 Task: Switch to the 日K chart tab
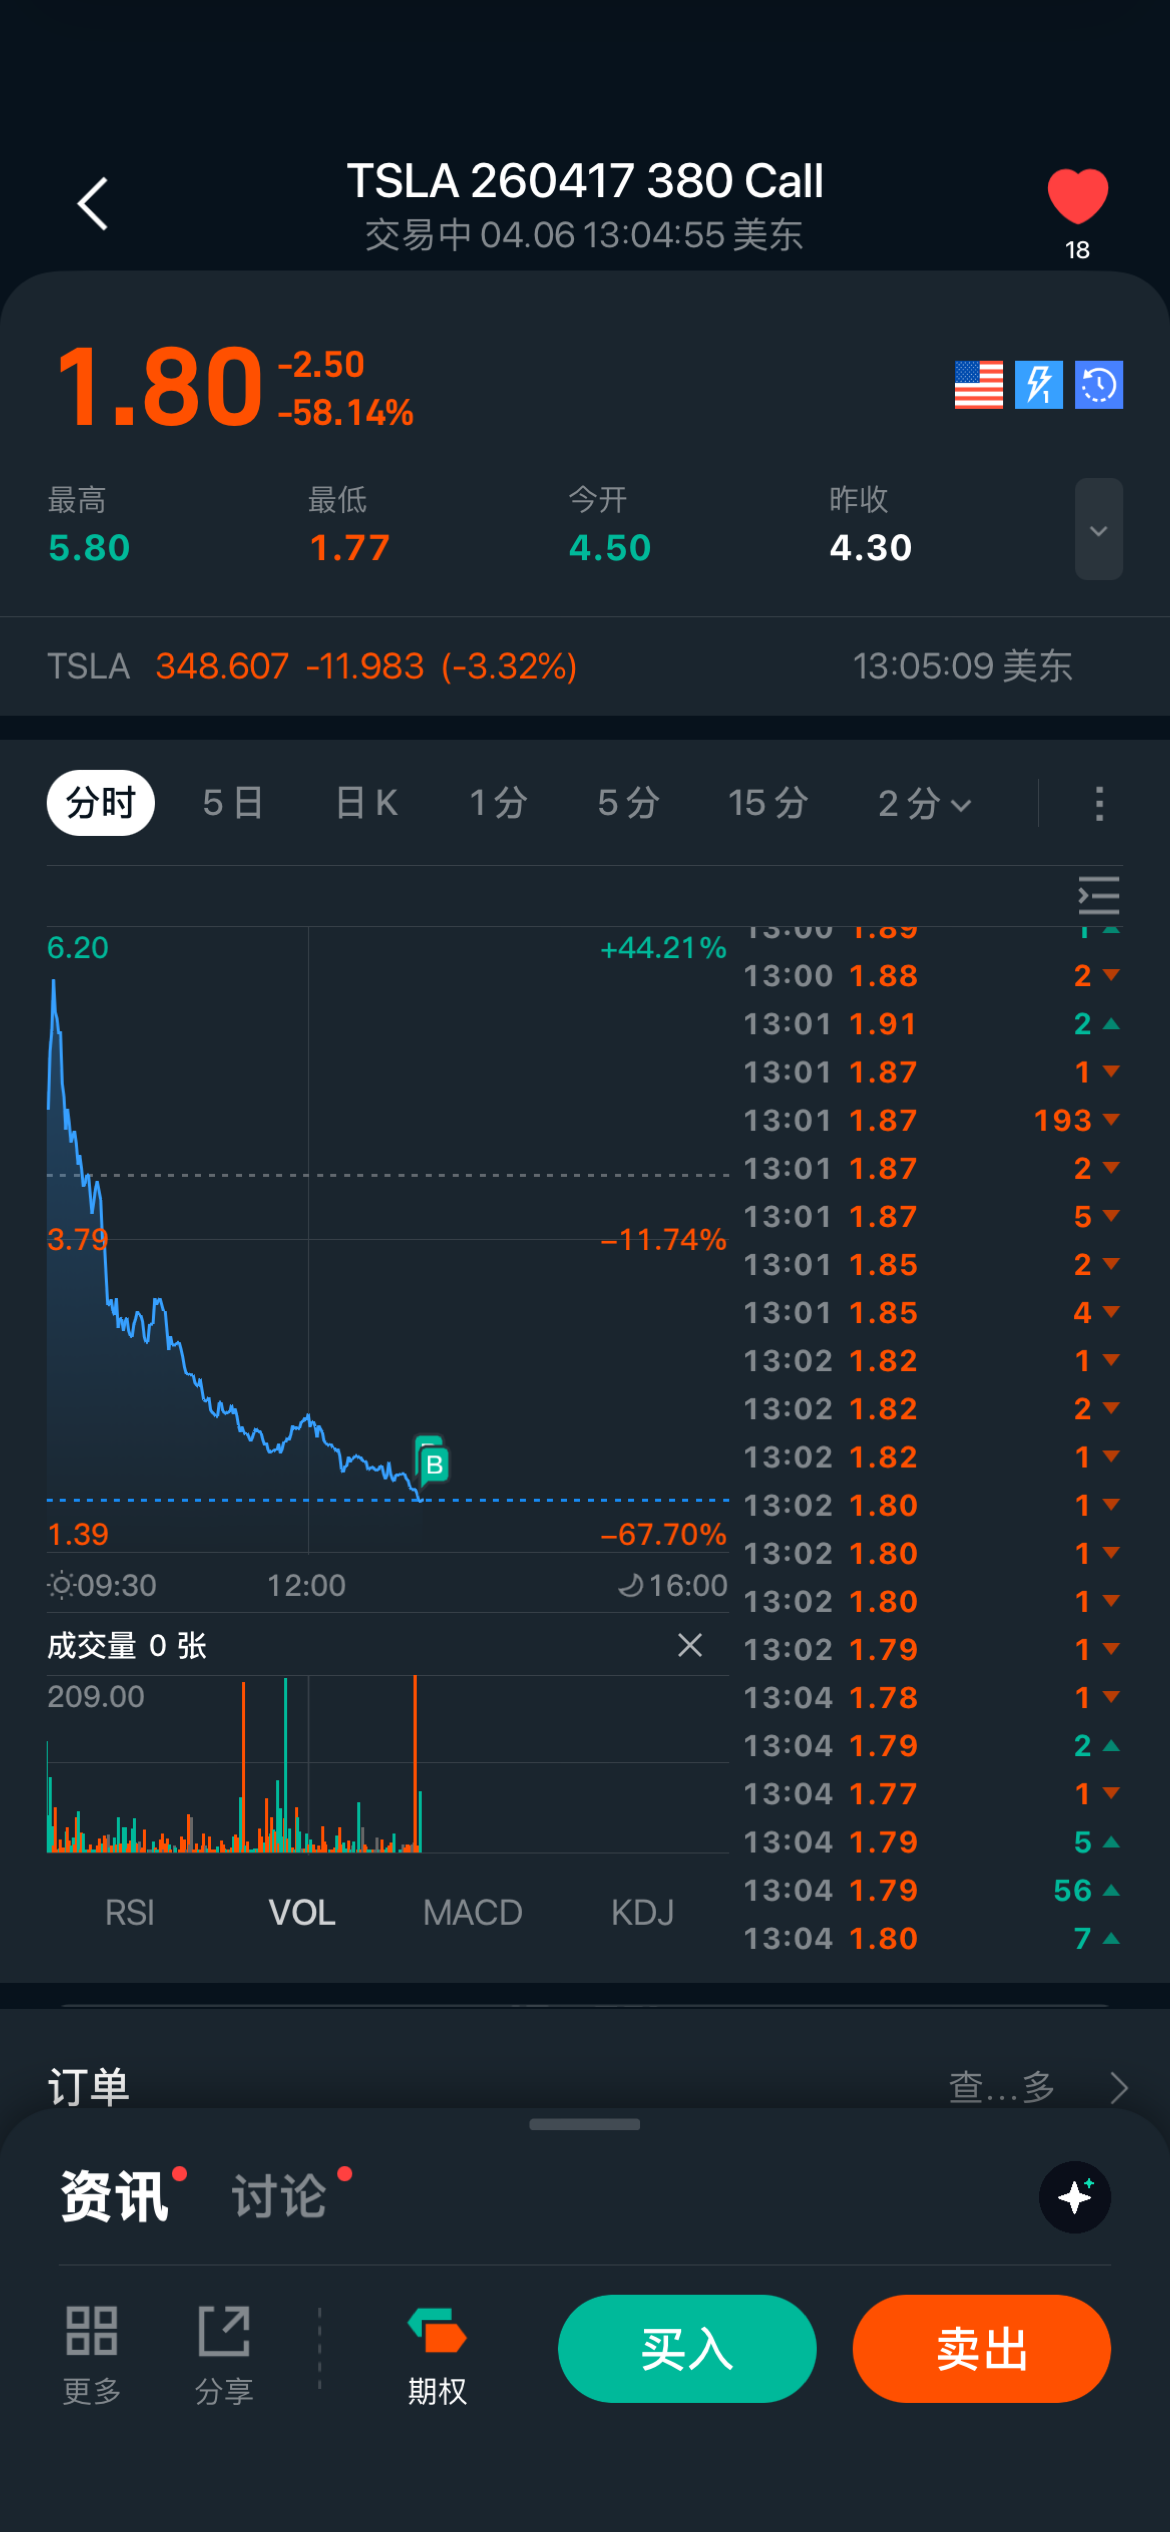point(367,803)
